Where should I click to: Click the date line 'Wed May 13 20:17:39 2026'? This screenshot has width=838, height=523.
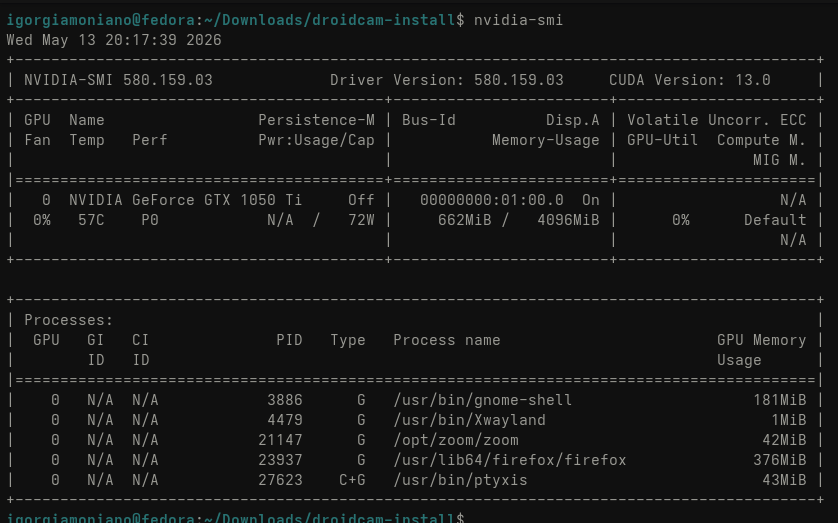pos(114,40)
